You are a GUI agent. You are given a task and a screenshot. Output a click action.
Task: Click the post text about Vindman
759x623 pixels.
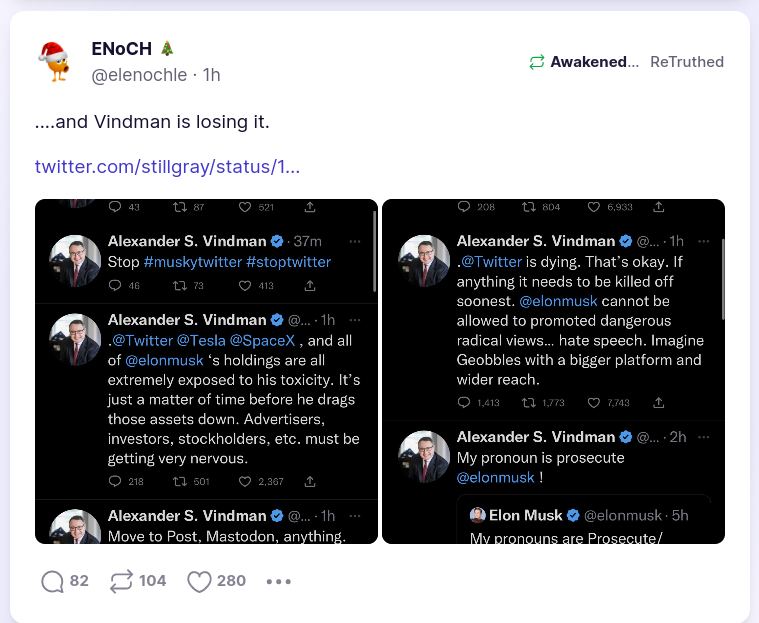click(x=152, y=122)
